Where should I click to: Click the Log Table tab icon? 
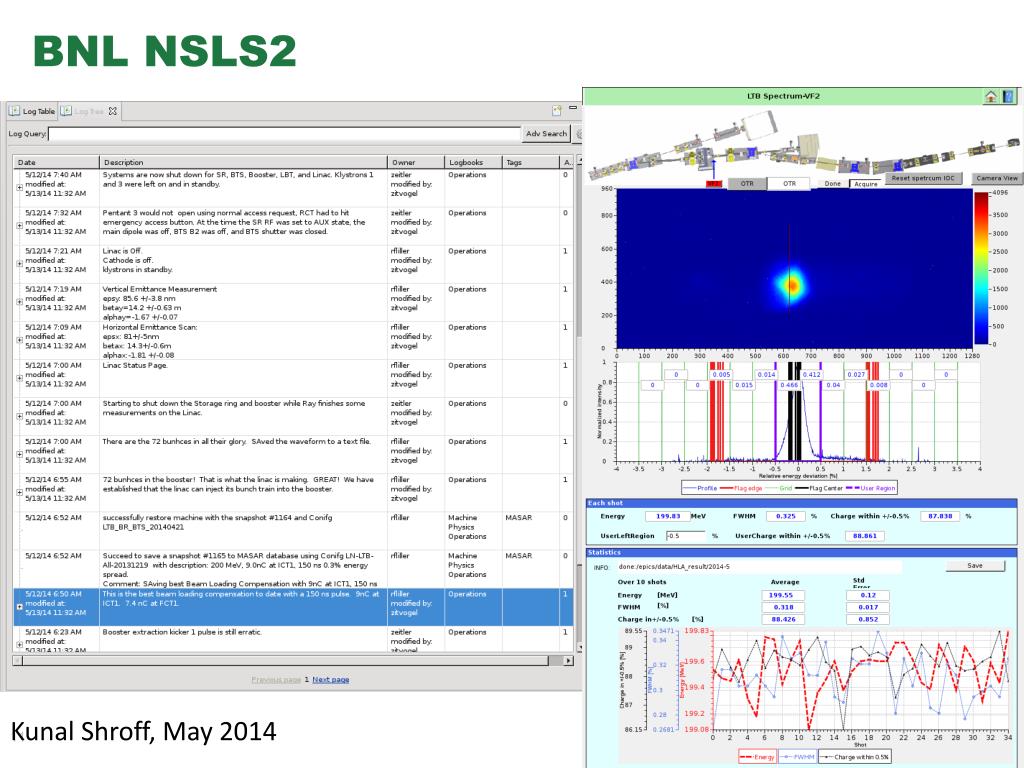pyautogui.click(x=14, y=111)
